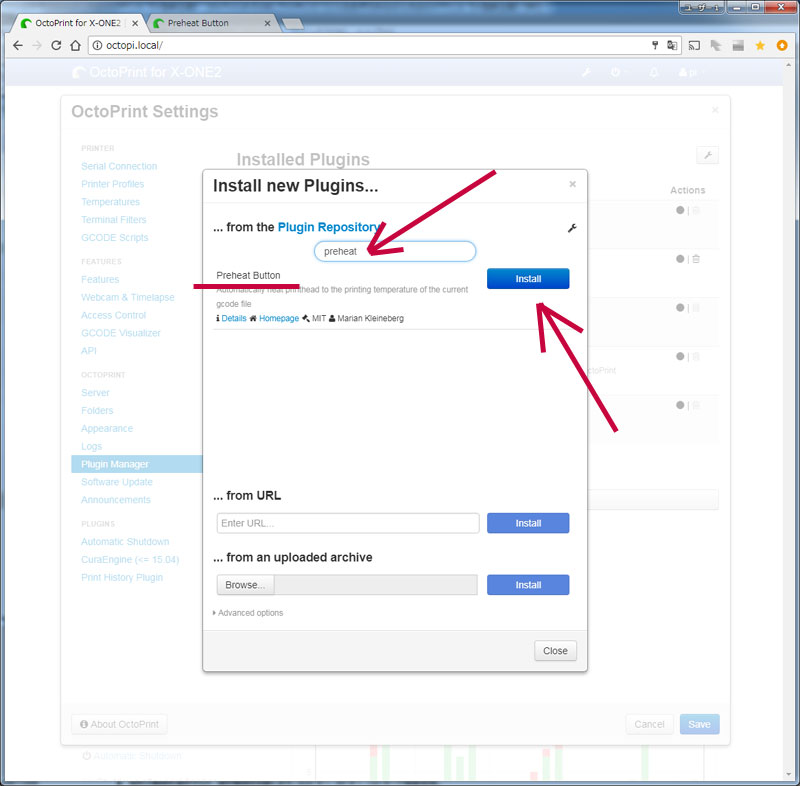The image size is (800, 786).
Task: Open the Preheat Button Homepage link
Action: click(x=279, y=318)
